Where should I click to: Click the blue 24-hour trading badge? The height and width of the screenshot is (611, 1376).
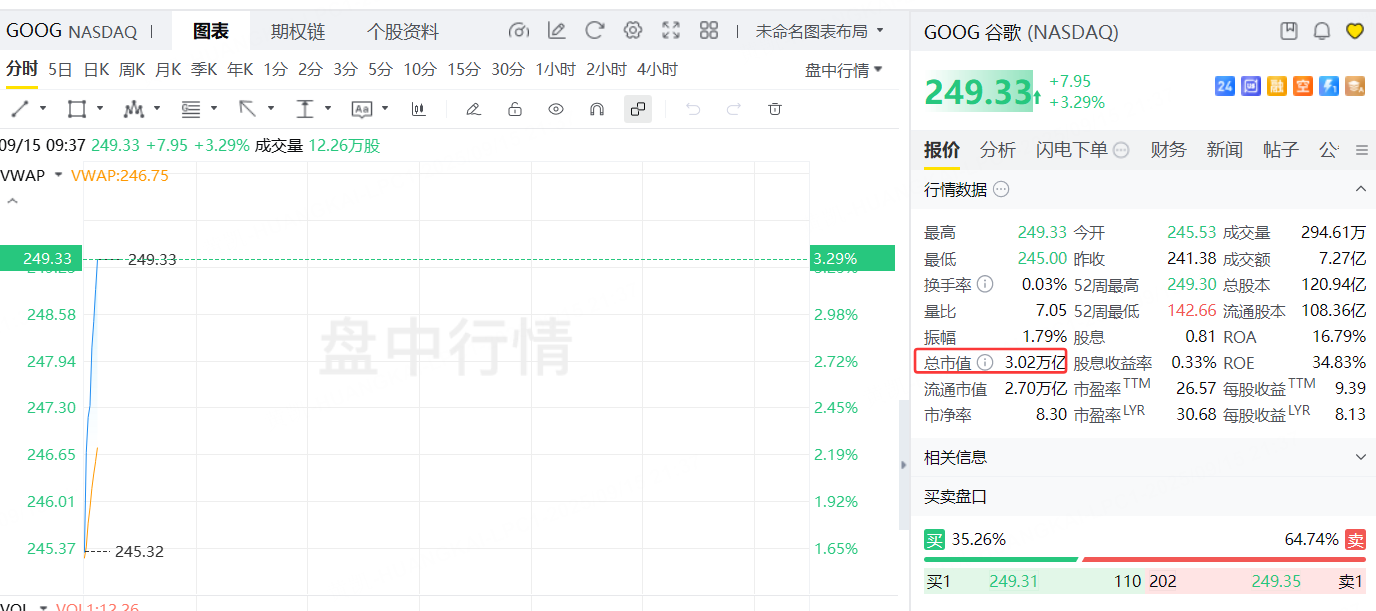(x=1225, y=86)
